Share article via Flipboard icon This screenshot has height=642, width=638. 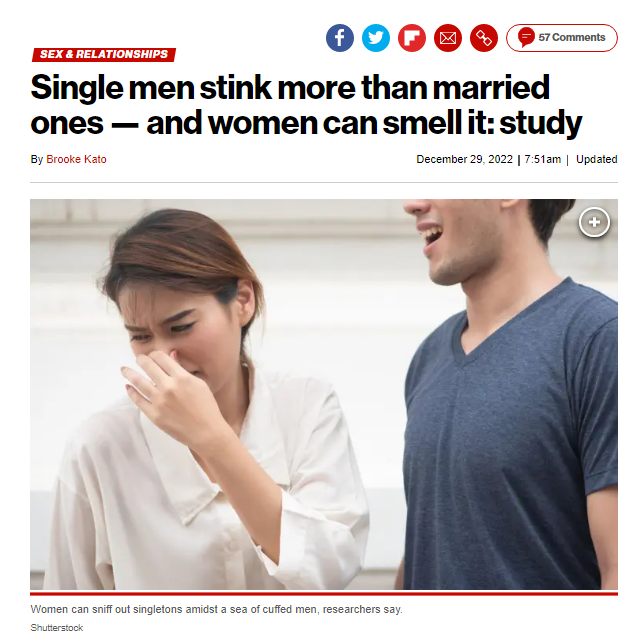tap(412, 38)
